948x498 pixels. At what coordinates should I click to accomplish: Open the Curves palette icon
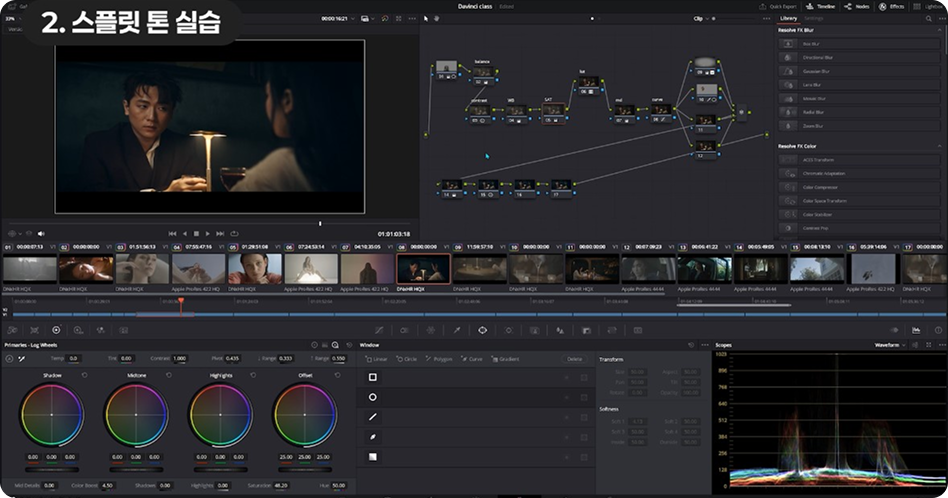[x=378, y=329]
